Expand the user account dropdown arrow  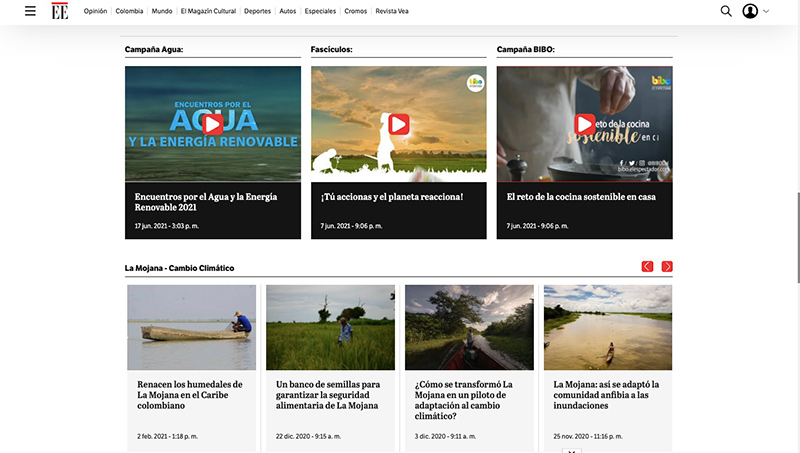[x=766, y=11]
